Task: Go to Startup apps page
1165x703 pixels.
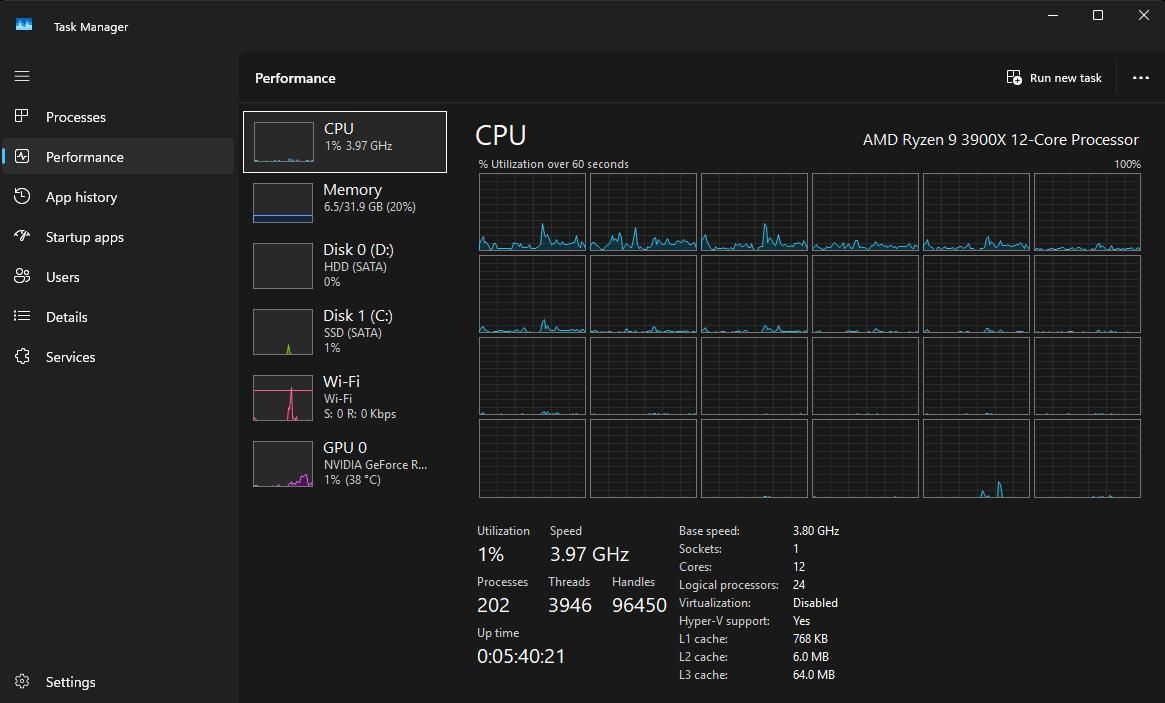Action: [x=118, y=237]
